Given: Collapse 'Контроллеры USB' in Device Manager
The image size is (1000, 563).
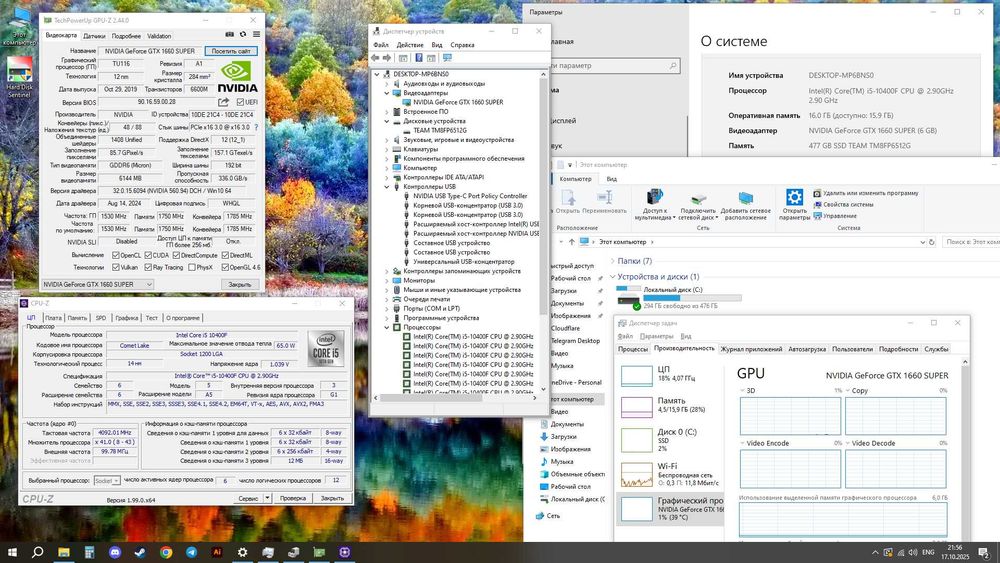Looking at the screenshot, I should tap(387, 187).
